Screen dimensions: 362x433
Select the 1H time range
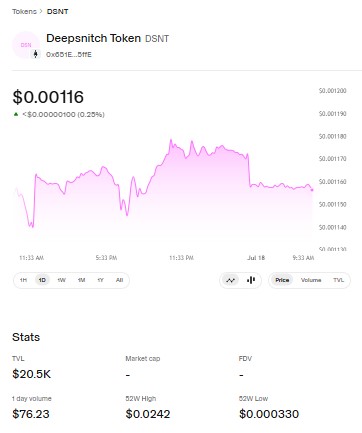(23, 280)
